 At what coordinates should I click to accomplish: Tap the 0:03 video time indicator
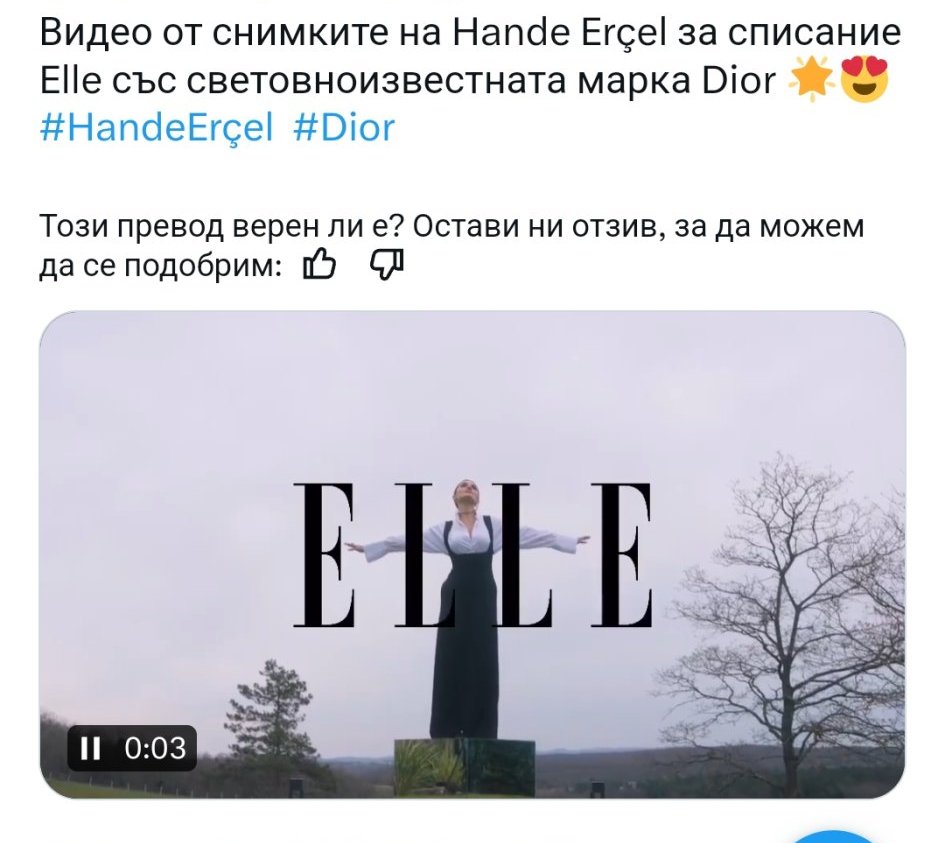click(155, 748)
